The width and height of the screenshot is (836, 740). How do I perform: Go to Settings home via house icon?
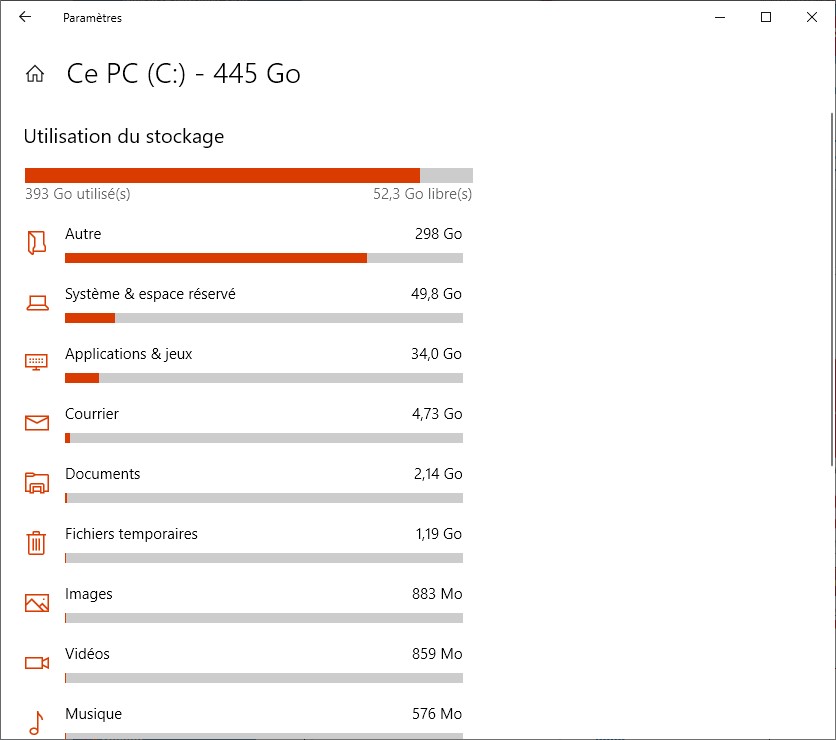tap(35, 74)
